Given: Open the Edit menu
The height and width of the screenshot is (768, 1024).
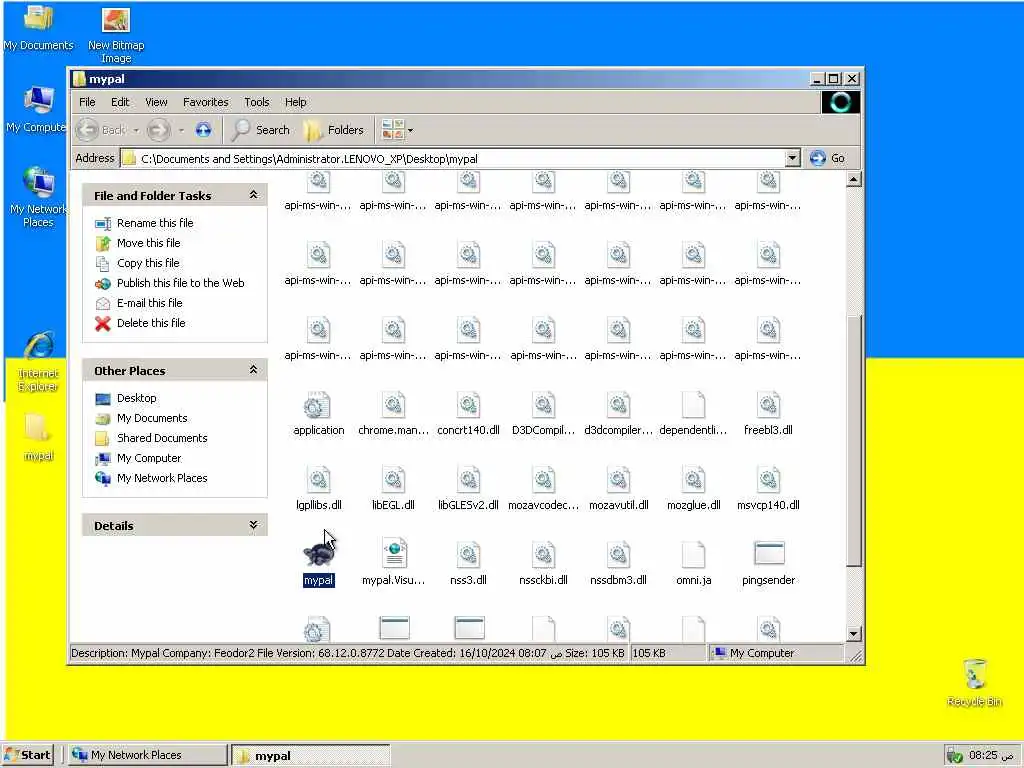Looking at the screenshot, I should pyautogui.click(x=120, y=102).
